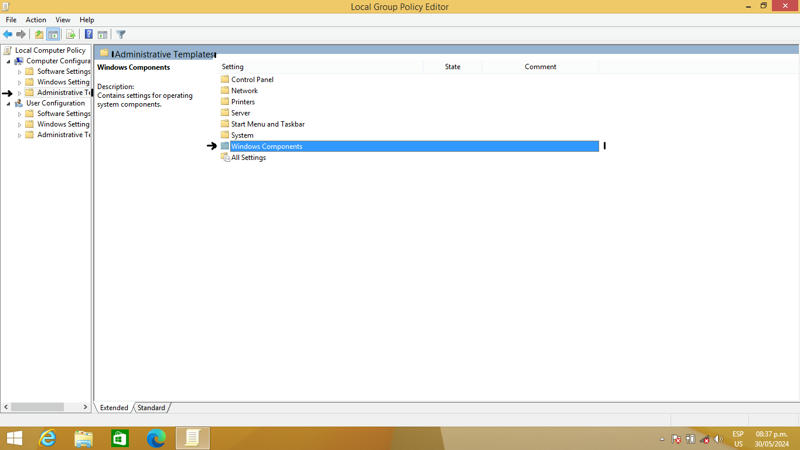Click the Forward arrow toolbar icon
The height and width of the screenshot is (450, 800).
(21, 34)
